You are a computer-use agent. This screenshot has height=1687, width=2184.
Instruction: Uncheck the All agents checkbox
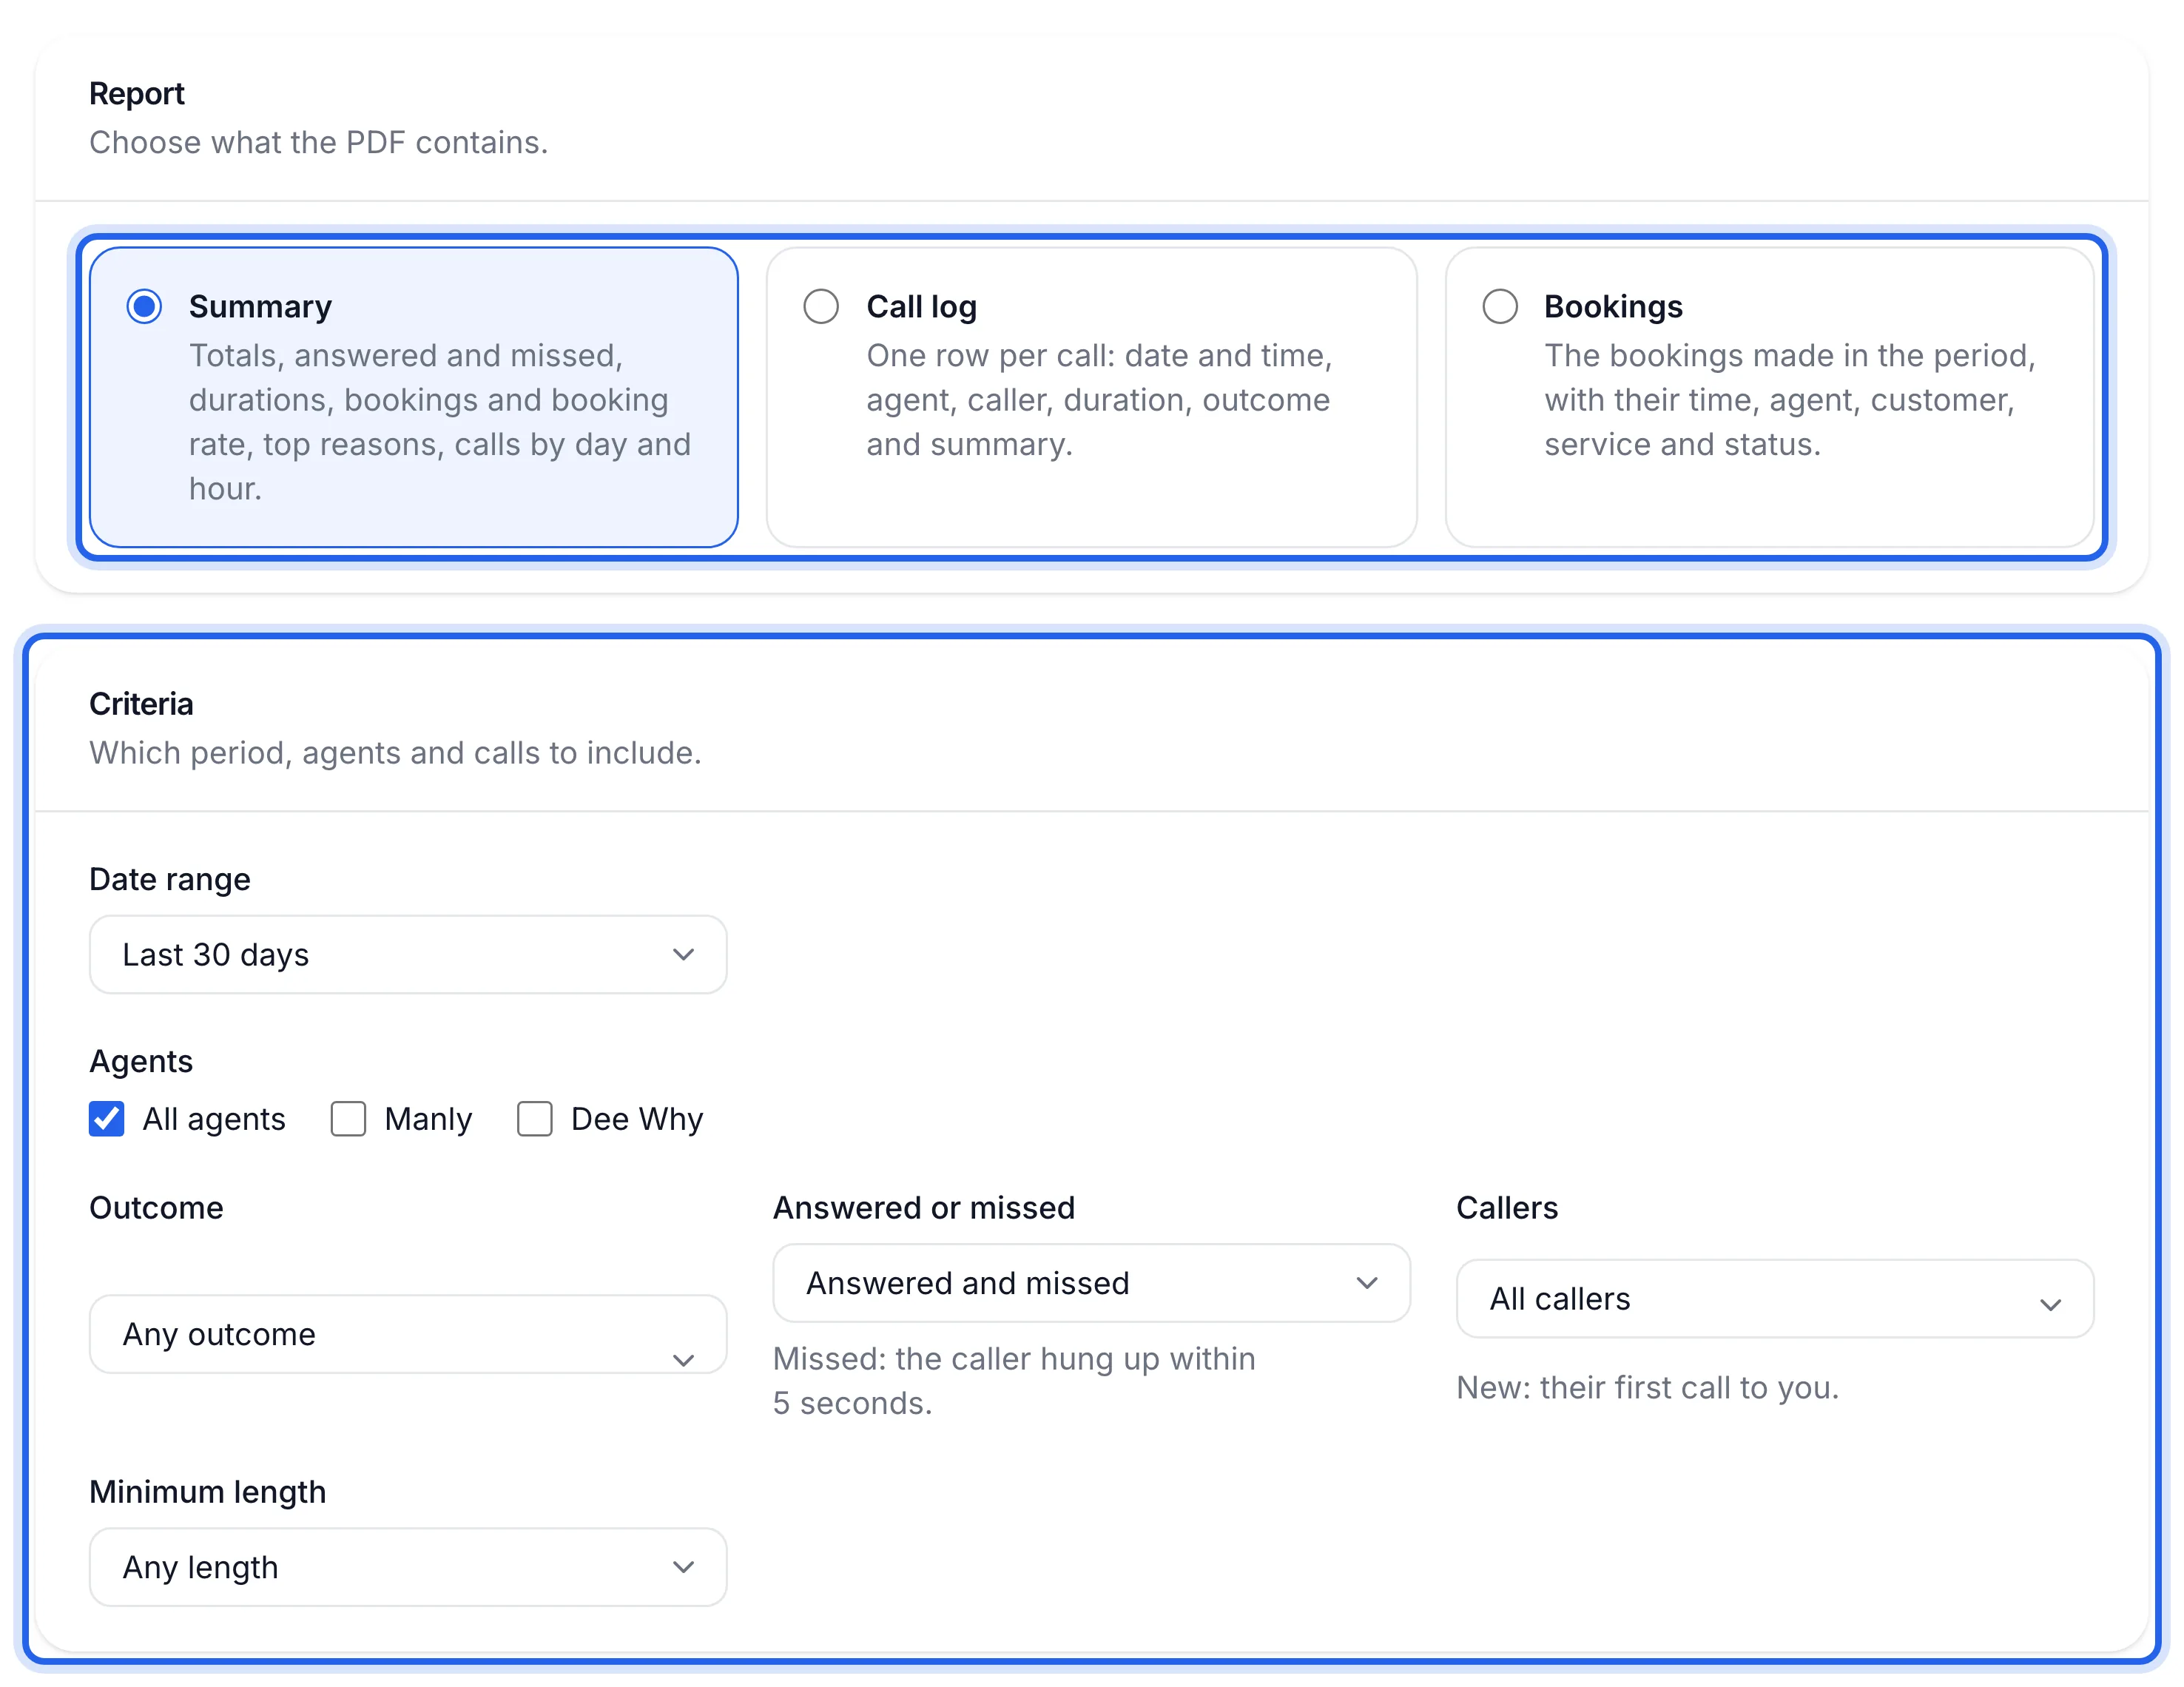pos(107,1118)
